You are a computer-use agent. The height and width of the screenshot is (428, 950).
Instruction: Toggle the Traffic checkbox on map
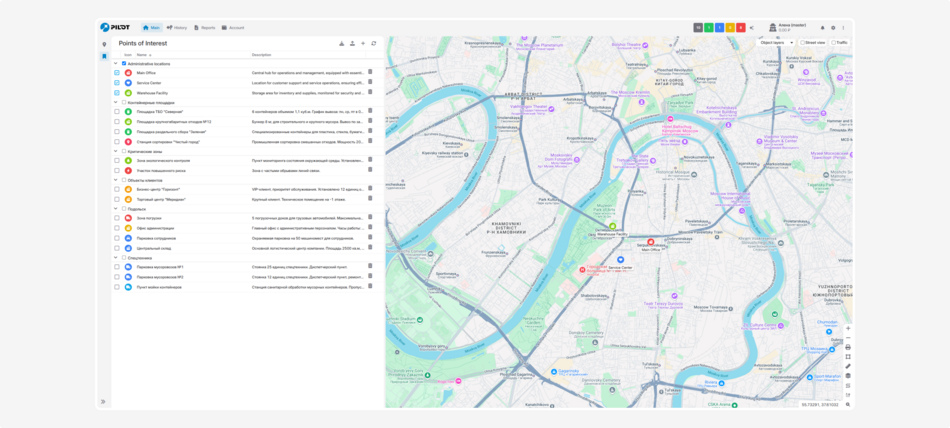[833, 43]
